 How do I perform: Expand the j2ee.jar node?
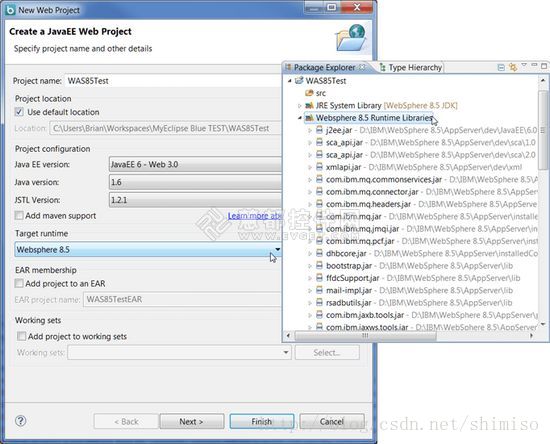pyautogui.click(x=310, y=130)
